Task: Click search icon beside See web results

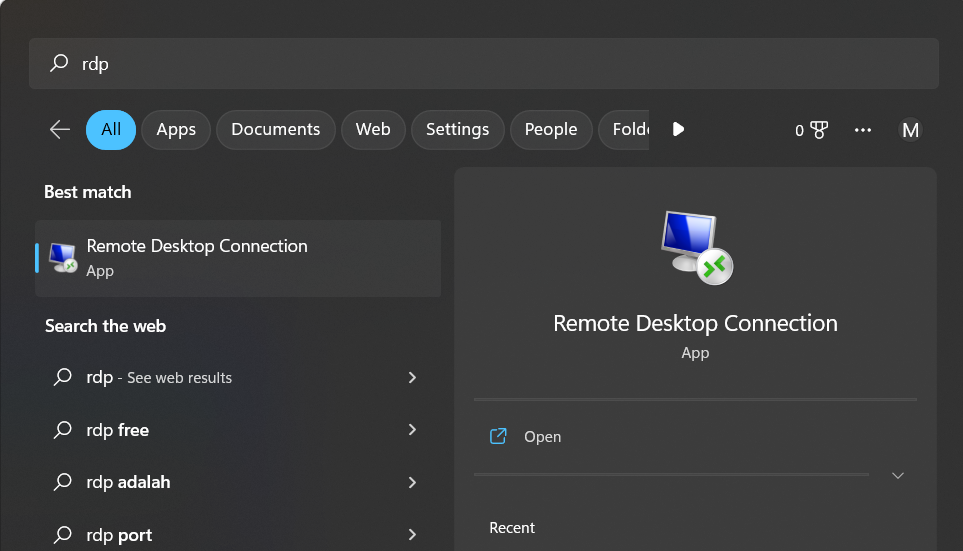Action: 63,377
